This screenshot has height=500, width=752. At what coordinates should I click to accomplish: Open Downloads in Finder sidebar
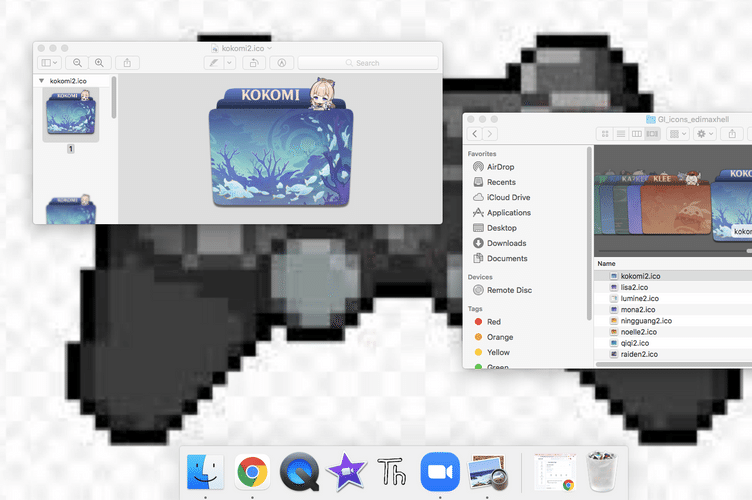click(506, 243)
